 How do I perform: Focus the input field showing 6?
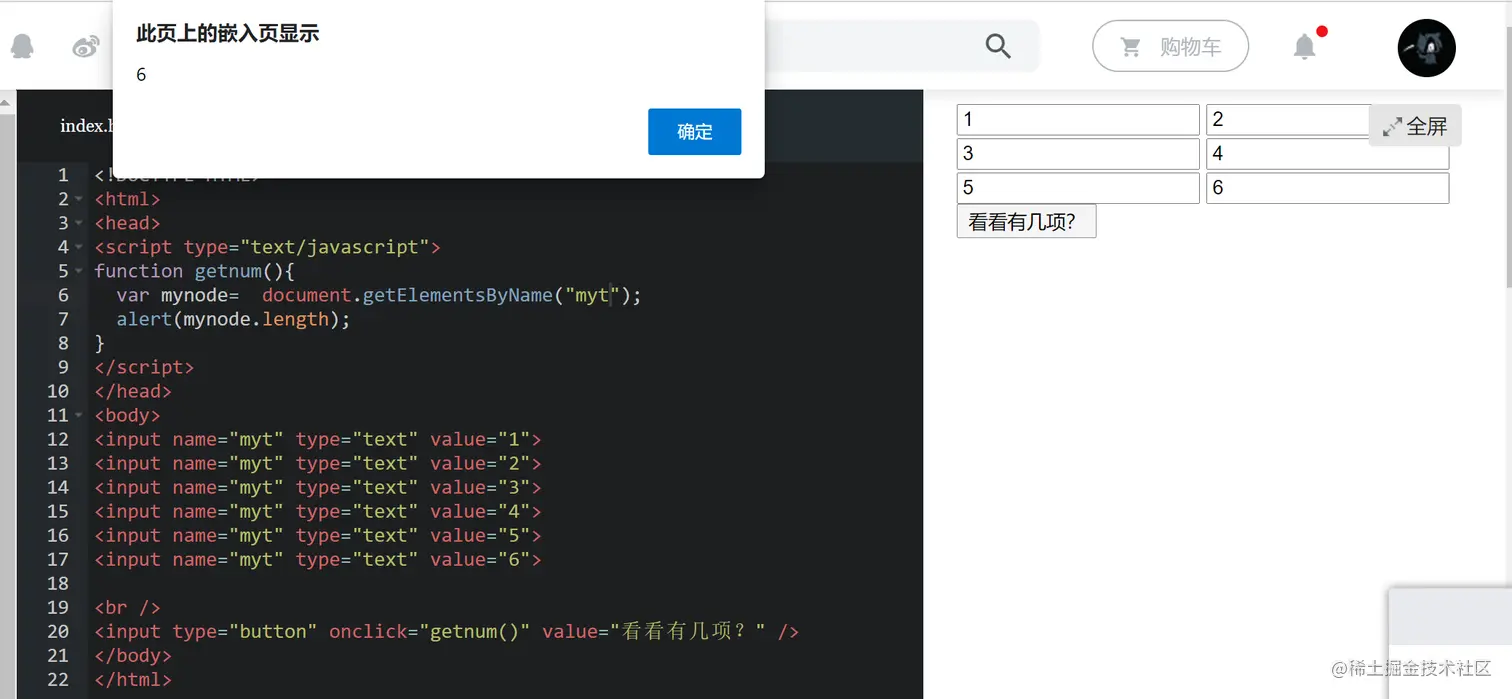click(1327, 188)
